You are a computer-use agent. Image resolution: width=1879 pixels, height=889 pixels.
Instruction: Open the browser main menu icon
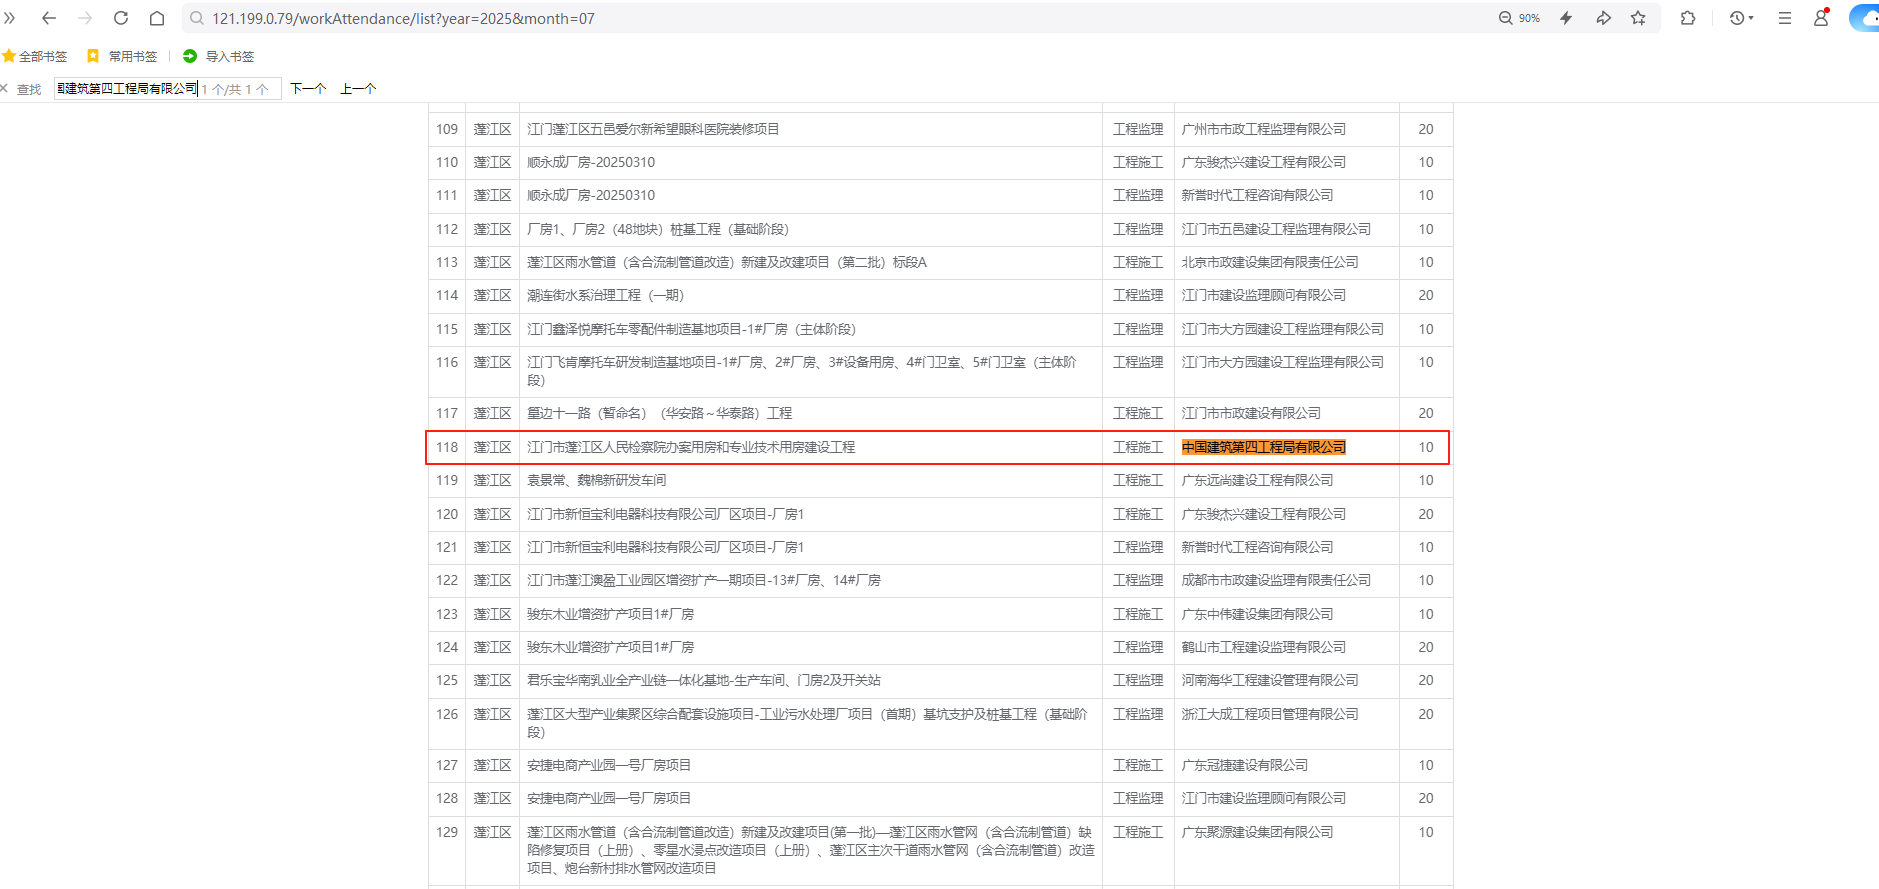click(x=1785, y=18)
